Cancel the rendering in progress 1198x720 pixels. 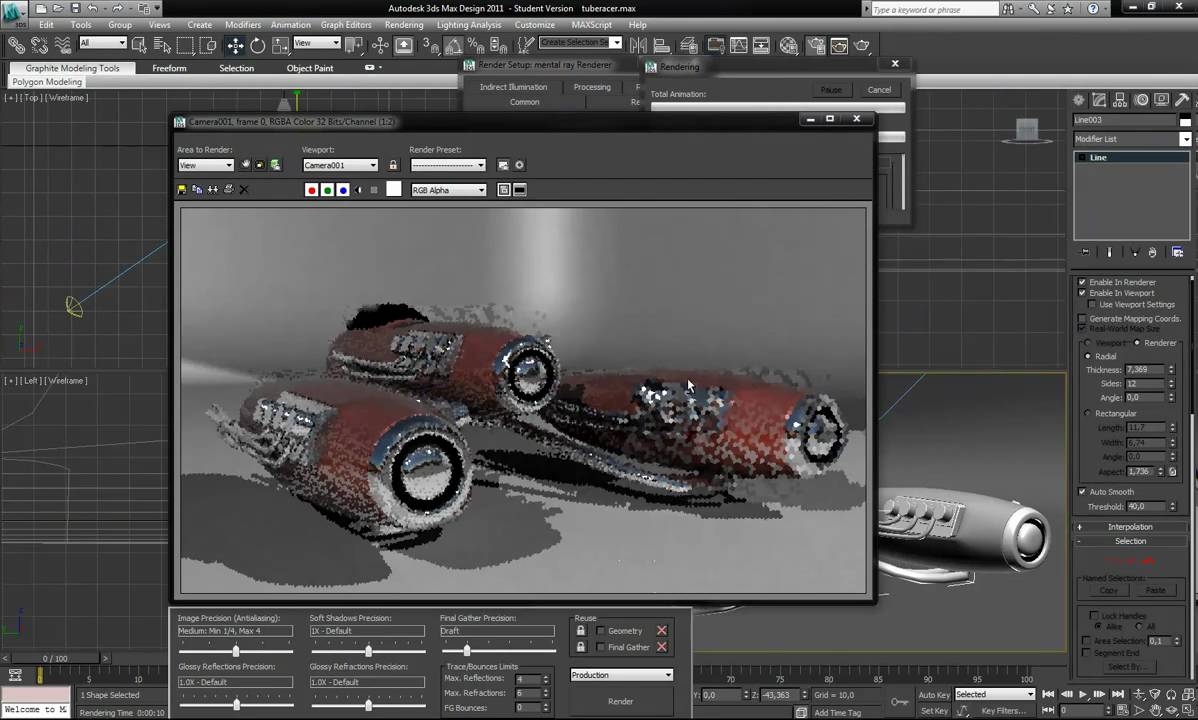879,90
